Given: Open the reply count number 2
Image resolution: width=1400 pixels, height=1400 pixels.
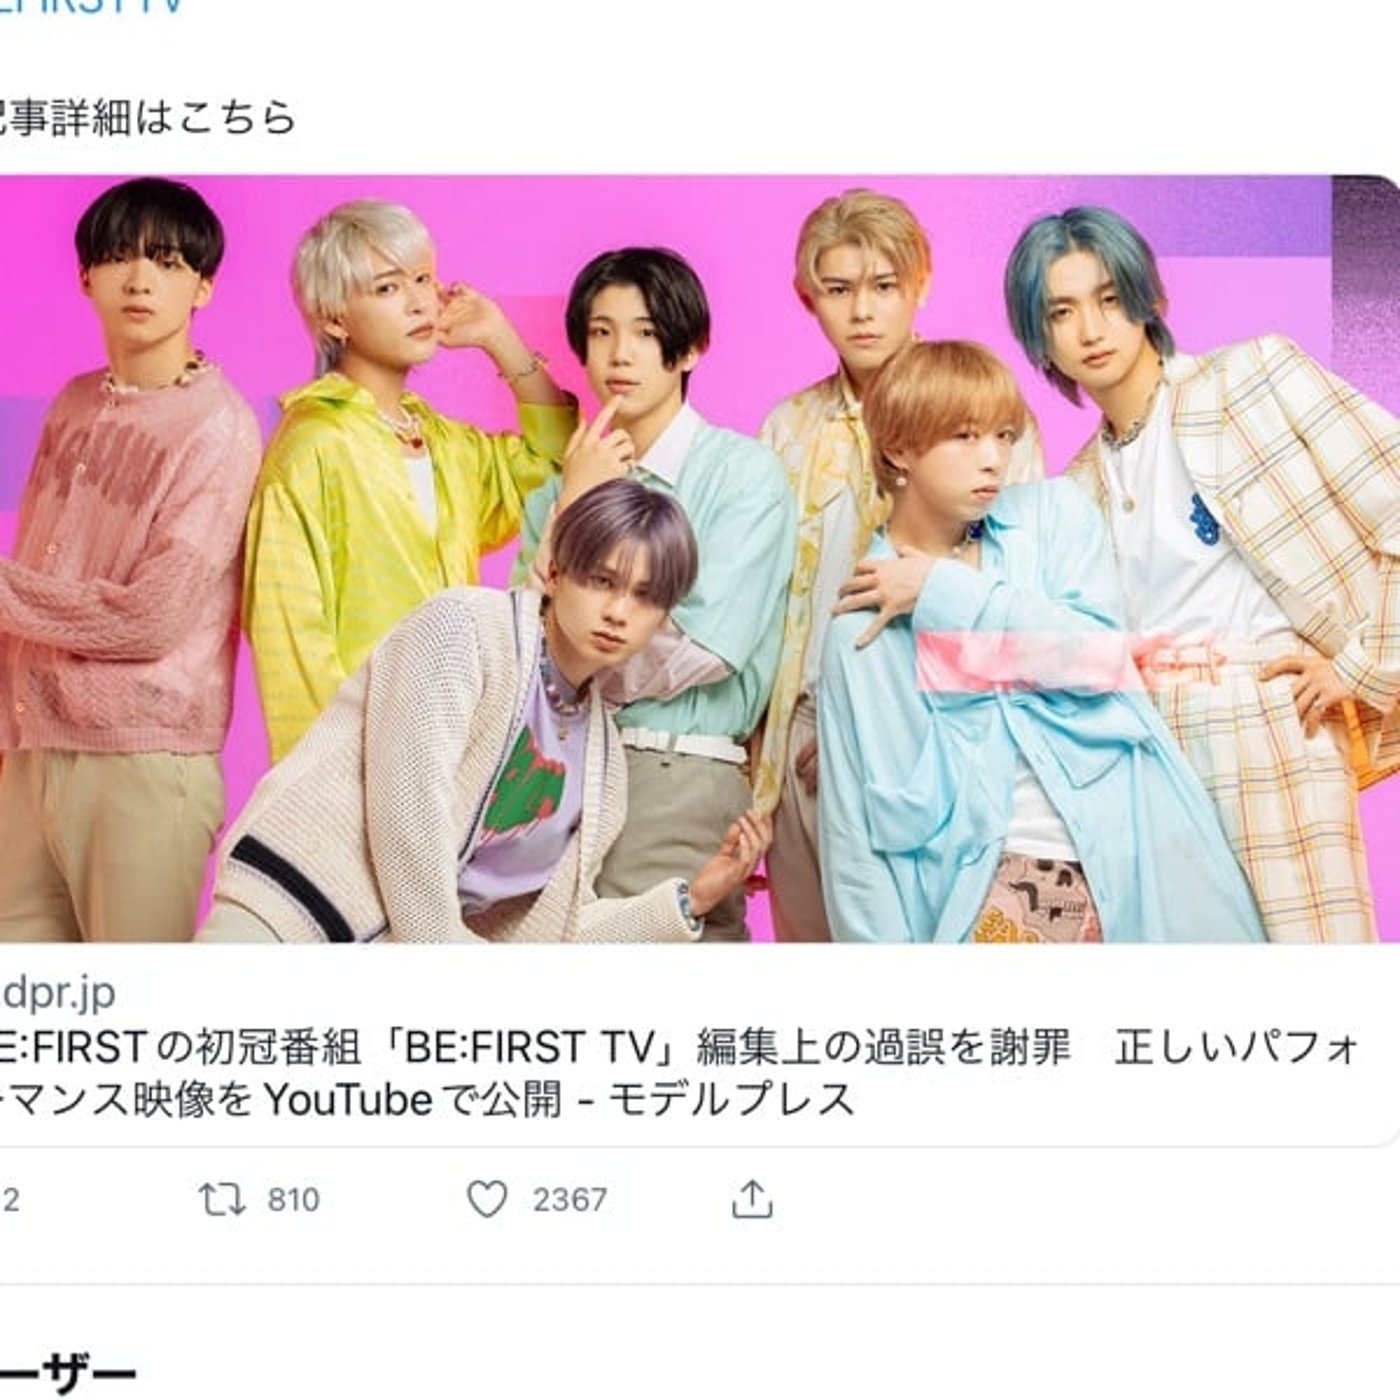Looking at the screenshot, I should coord(10,1199).
